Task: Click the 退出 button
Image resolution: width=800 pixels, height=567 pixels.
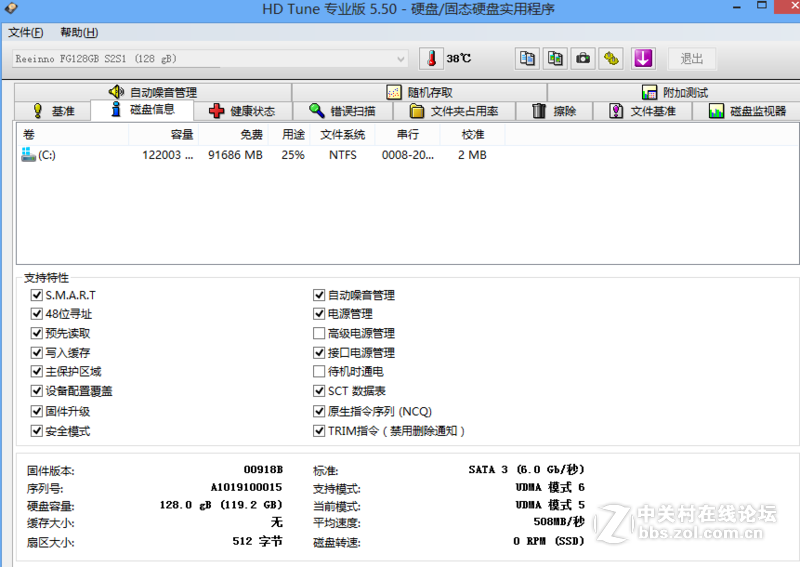Action: click(692, 59)
